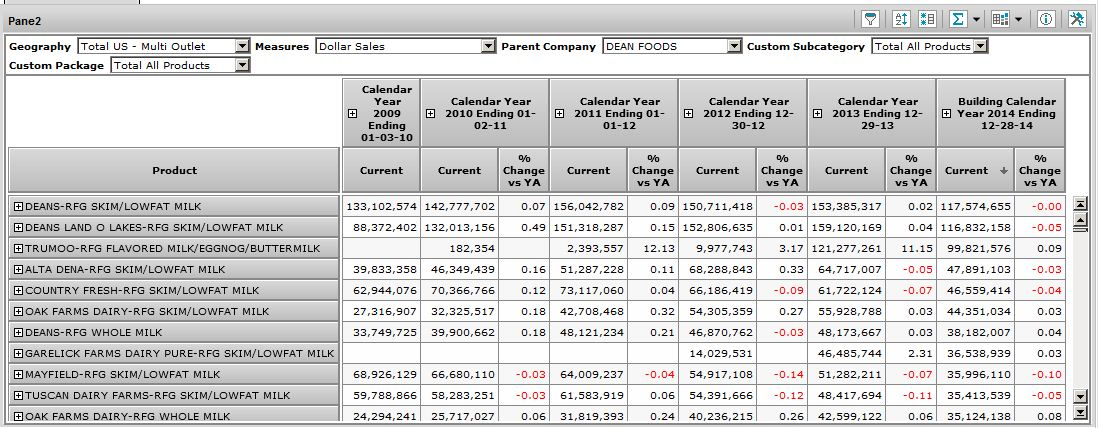Open the Sigma icon dropdown arrow
This screenshot has height=428, width=1098.
(975, 19)
